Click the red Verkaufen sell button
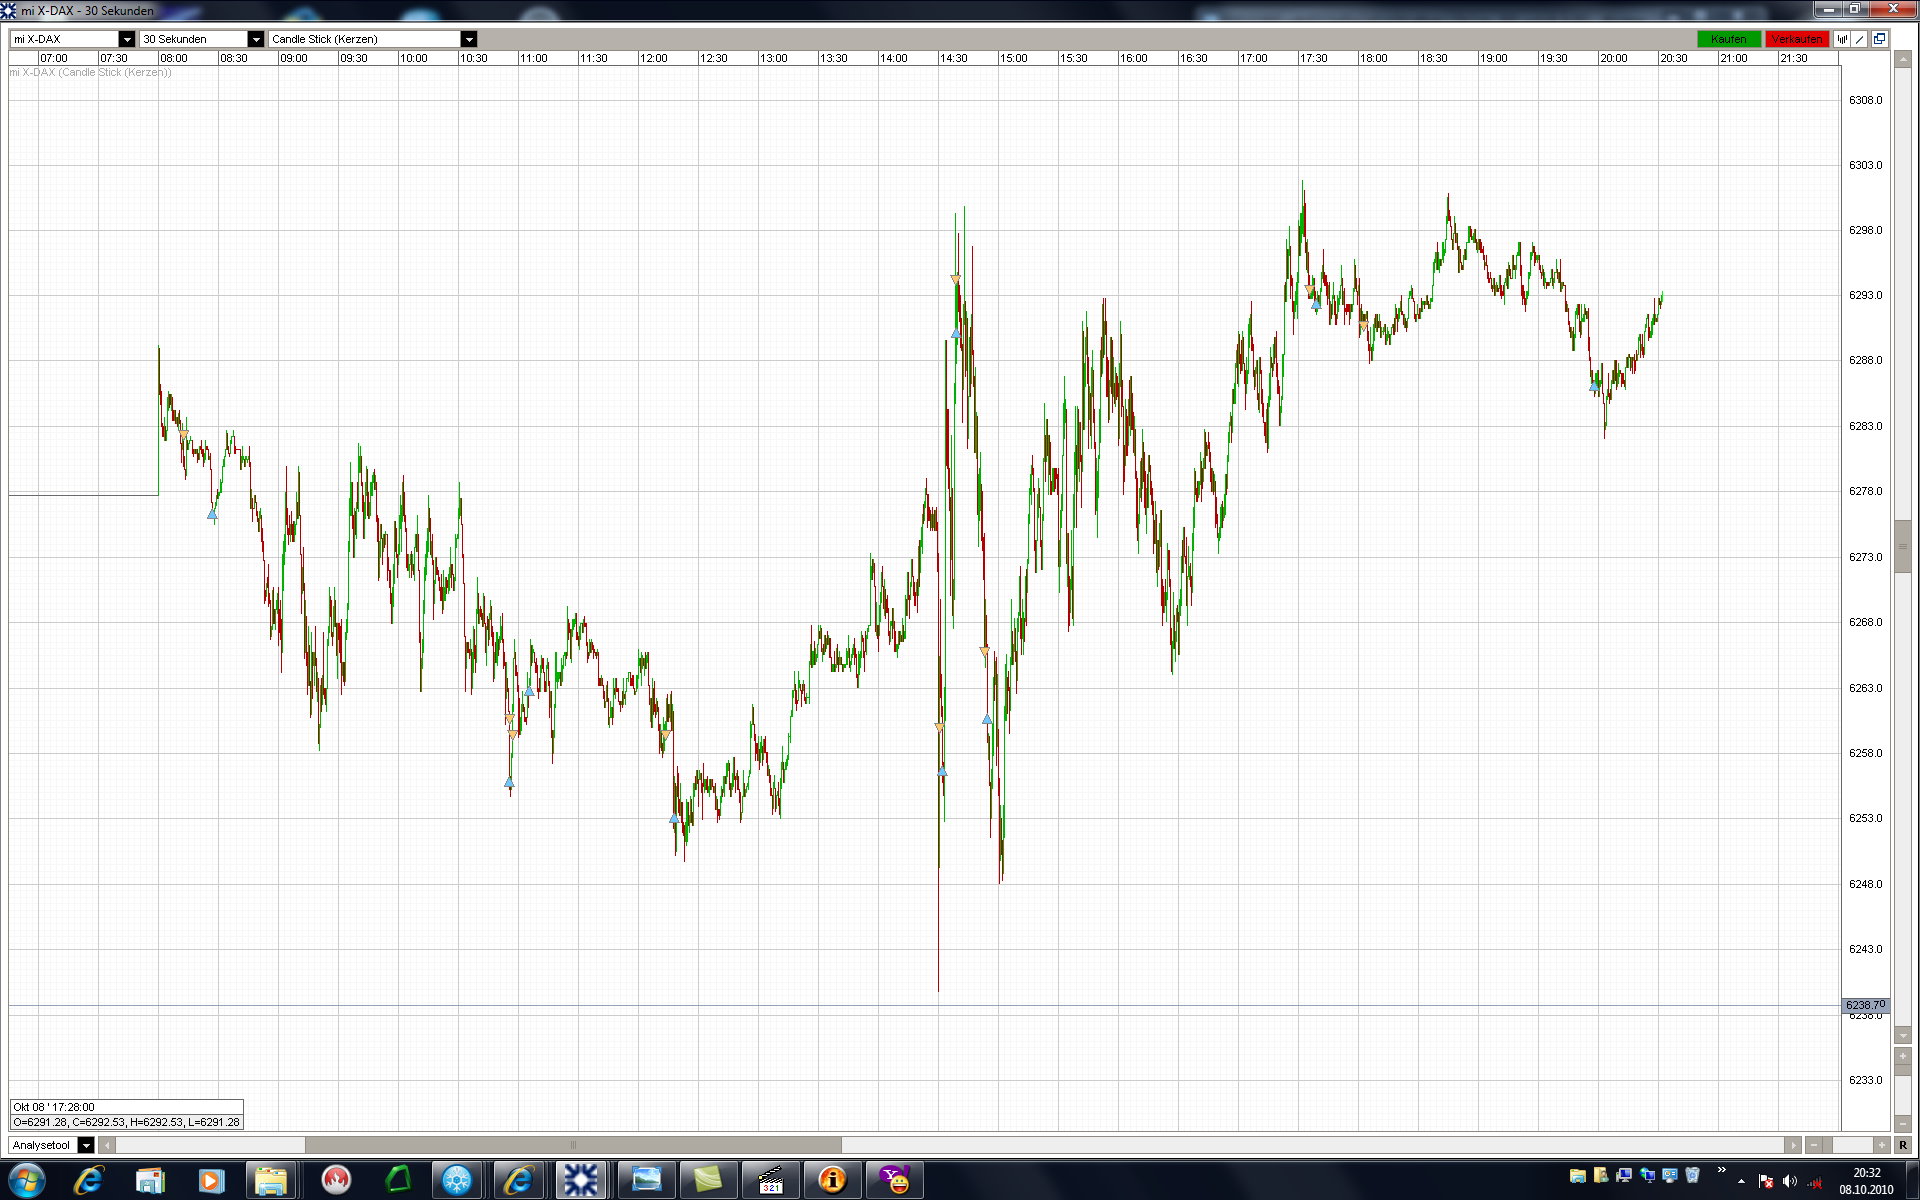The width and height of the screenshot is (1920, 1200). (x=1796, y=39)
